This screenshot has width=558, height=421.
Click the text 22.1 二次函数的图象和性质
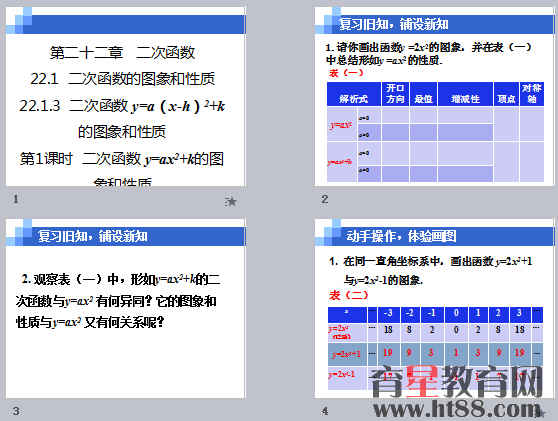[x=123, y=79]
